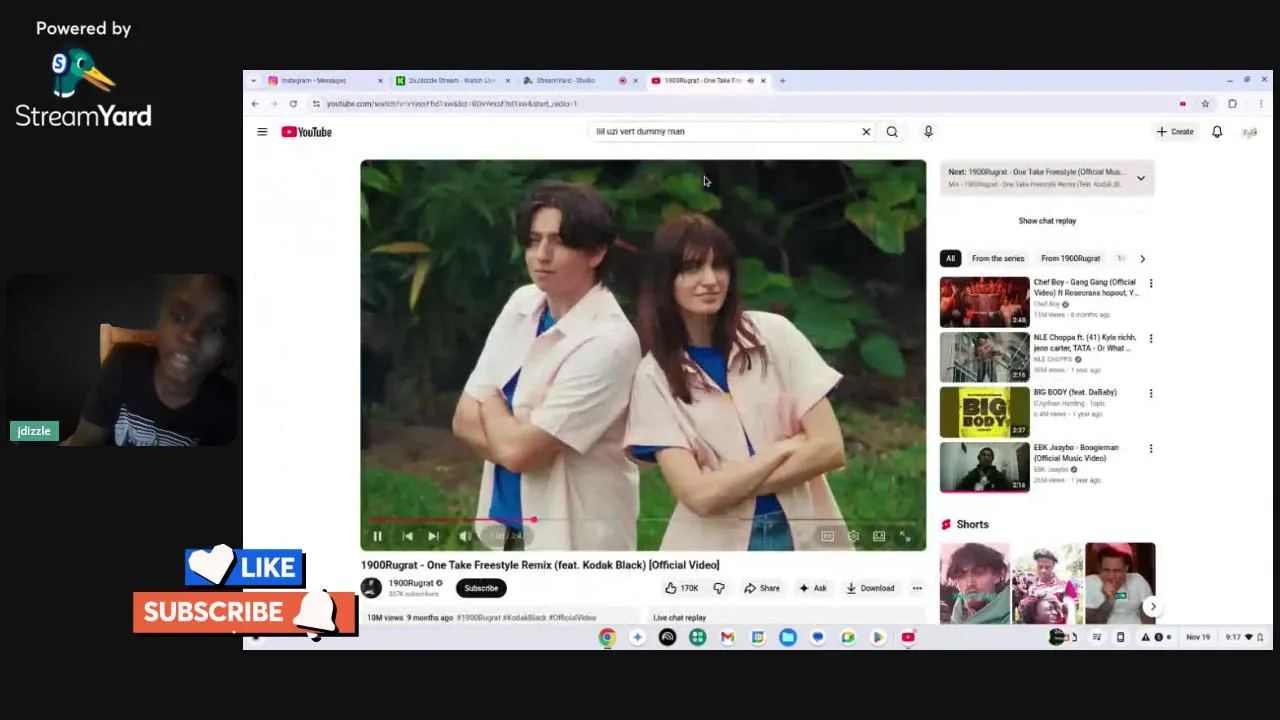The height and width of the screenshot is (720, 1280).
Task: Switch to StreamYard Studio tab
Action: point(580,81)
